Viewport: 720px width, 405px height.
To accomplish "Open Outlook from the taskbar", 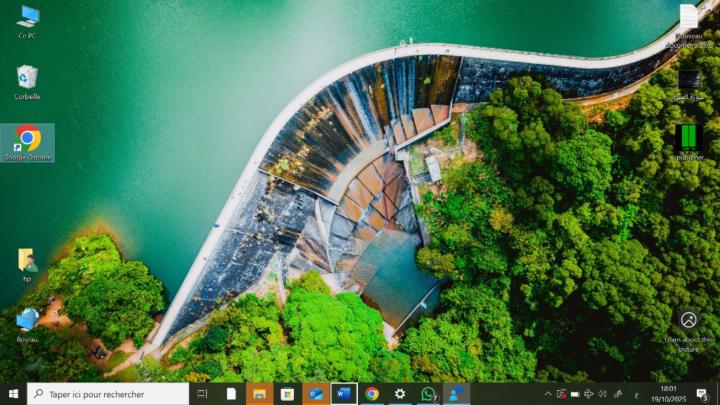I will 315,394.
